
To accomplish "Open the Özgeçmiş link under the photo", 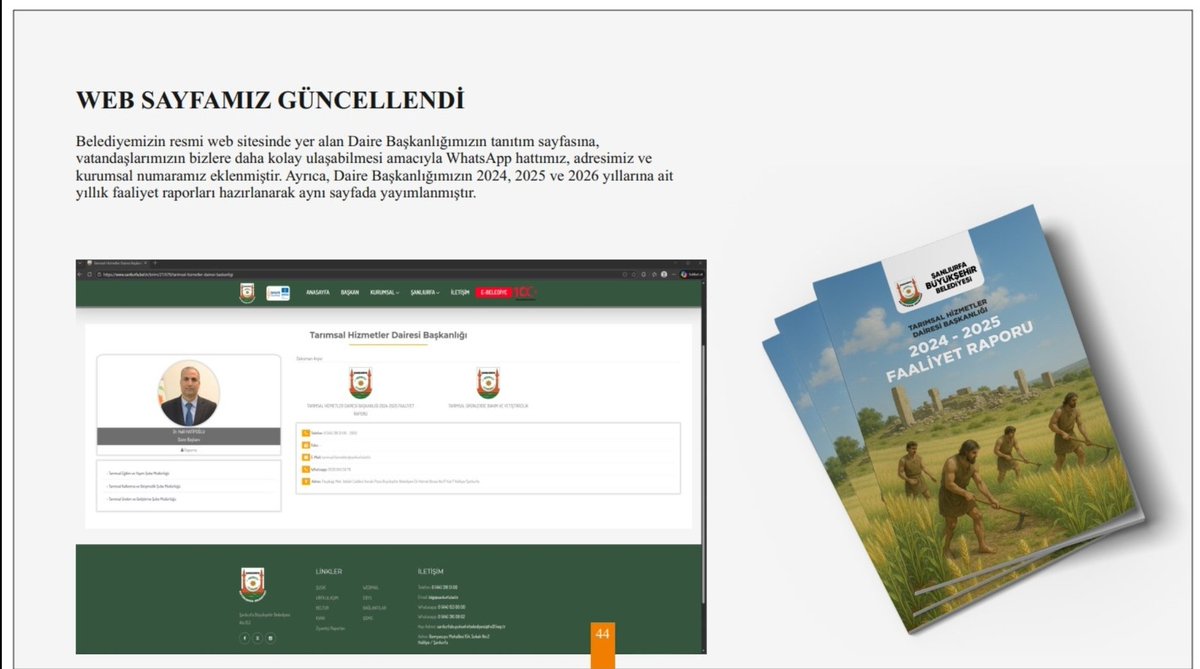I will 189,450.
